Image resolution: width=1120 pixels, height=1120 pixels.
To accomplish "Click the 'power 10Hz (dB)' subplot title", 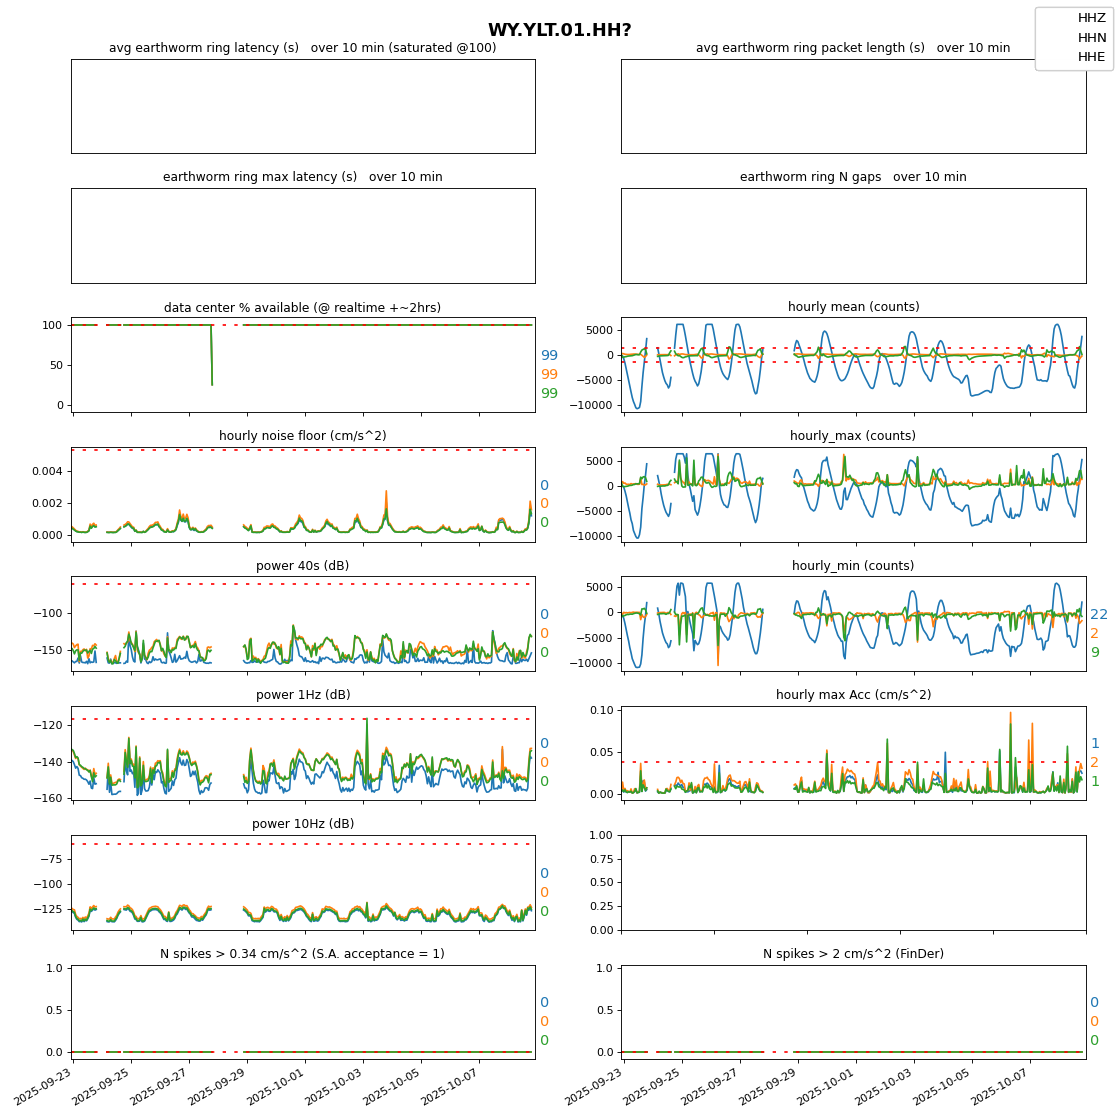I will 302,824.
